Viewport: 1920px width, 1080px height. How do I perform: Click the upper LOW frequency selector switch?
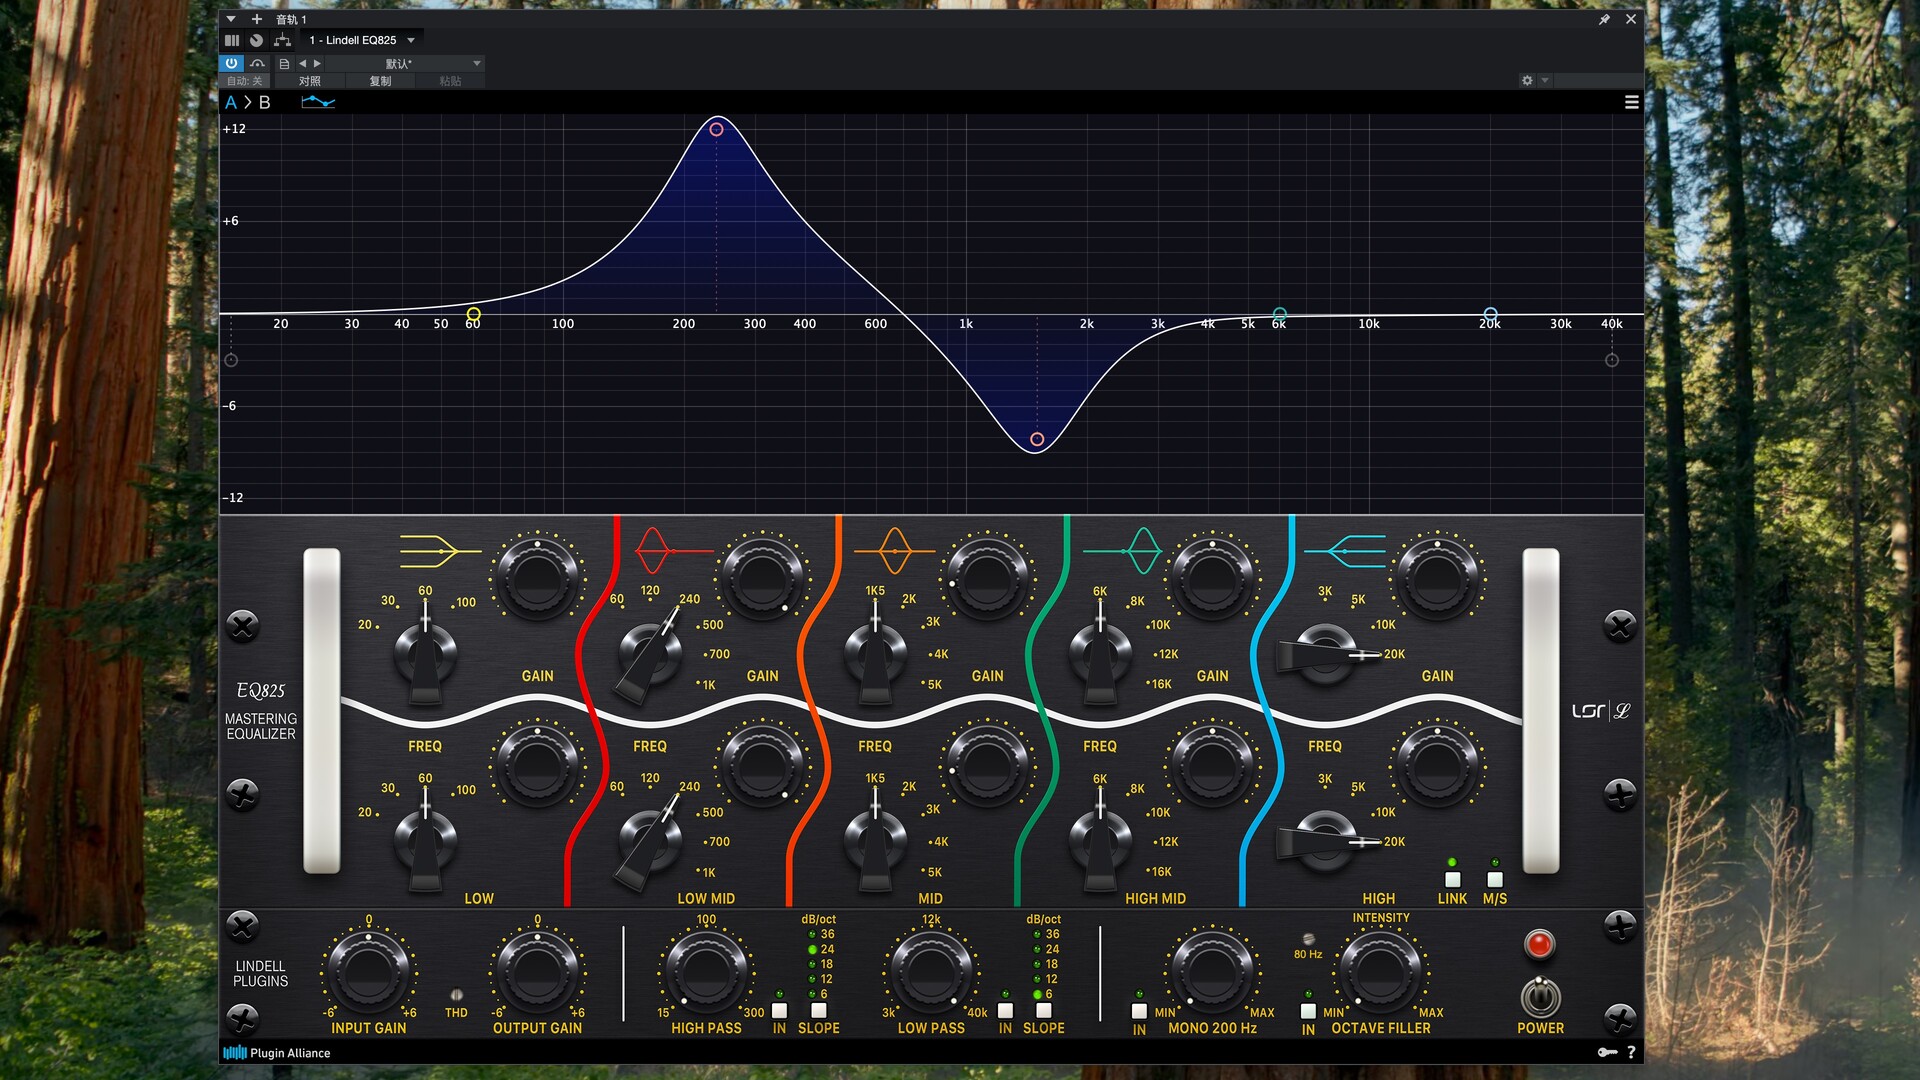pyautogui.click(x=425, y=654)
